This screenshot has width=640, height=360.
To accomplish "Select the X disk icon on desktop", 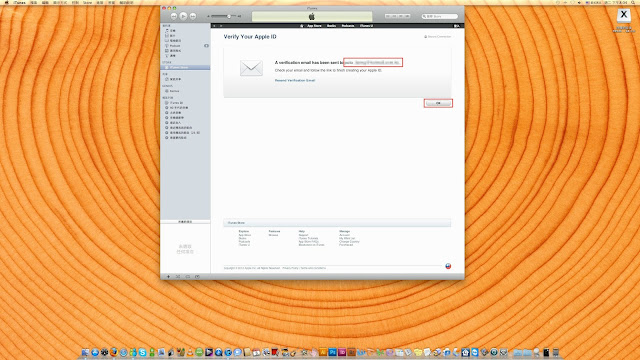I will 624,15.
